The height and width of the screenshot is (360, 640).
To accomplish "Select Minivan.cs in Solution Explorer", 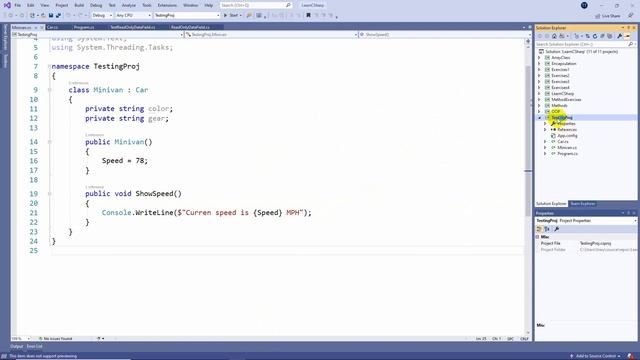I will coord(567,148).
